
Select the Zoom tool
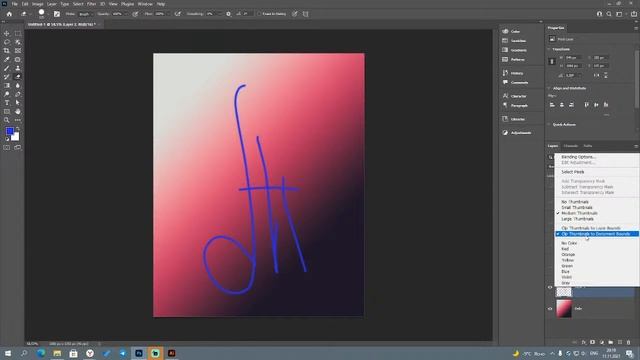click(7, 120)
